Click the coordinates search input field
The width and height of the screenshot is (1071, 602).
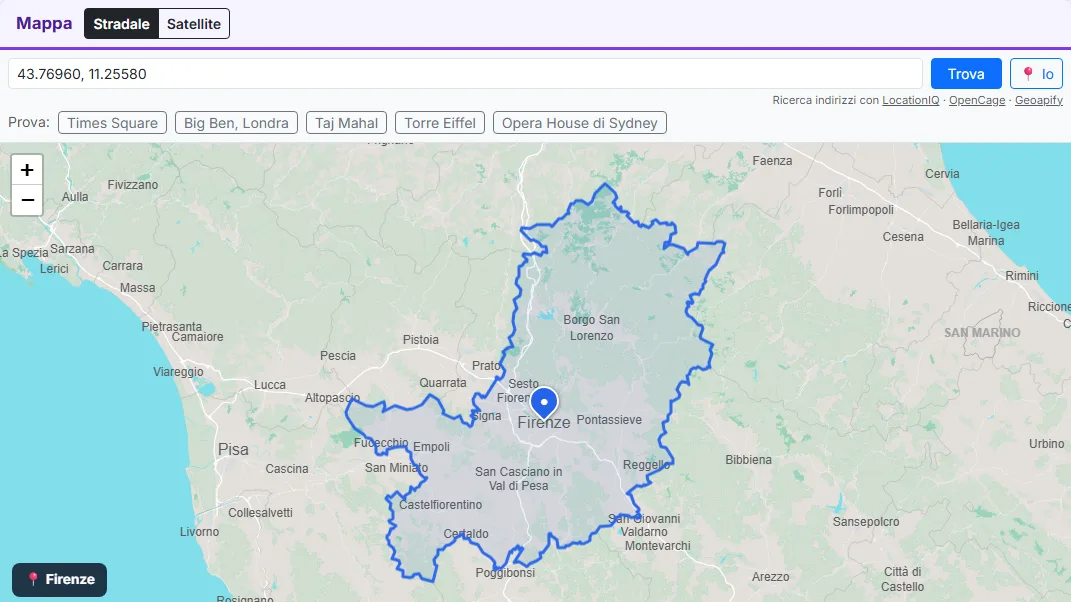point(465,74)
